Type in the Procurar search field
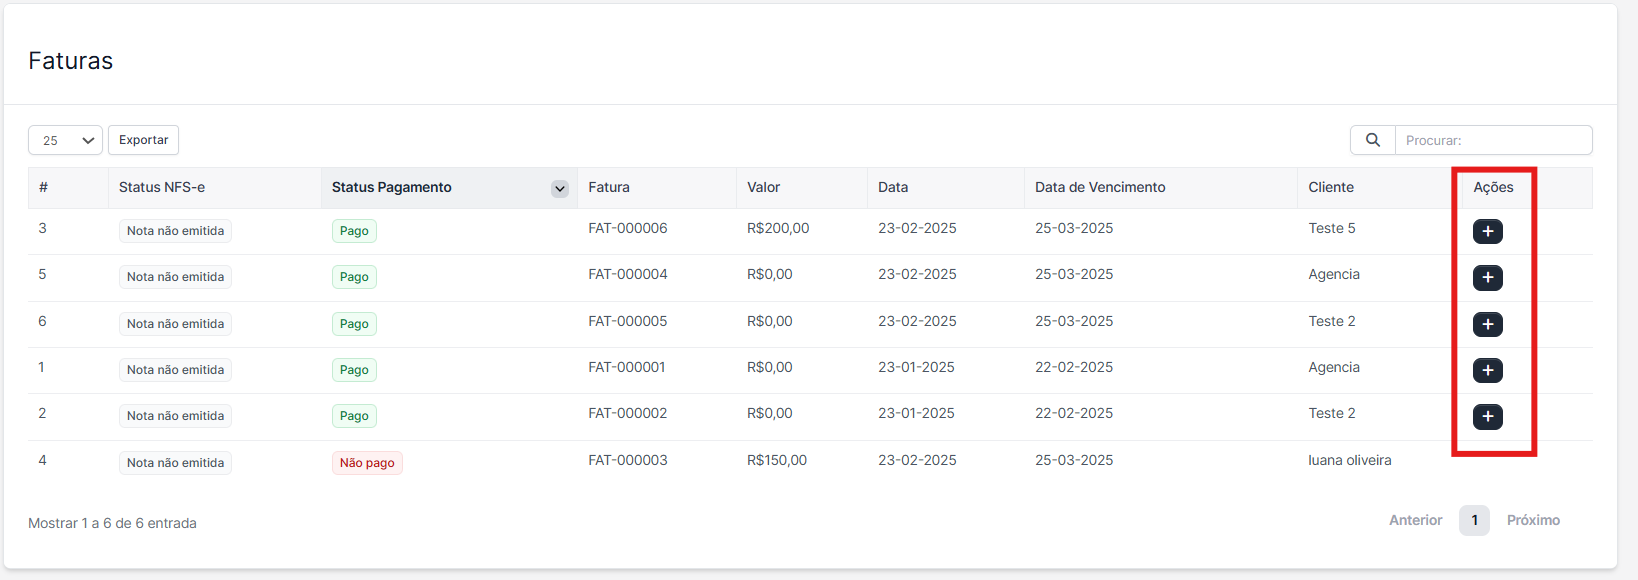The image size is (1638, 580). click(1492, 140)
